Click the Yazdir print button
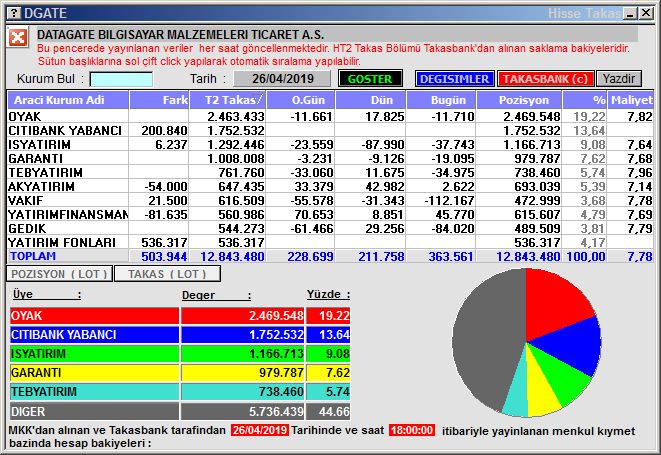 pyautogui.click(x=619, y=79)
